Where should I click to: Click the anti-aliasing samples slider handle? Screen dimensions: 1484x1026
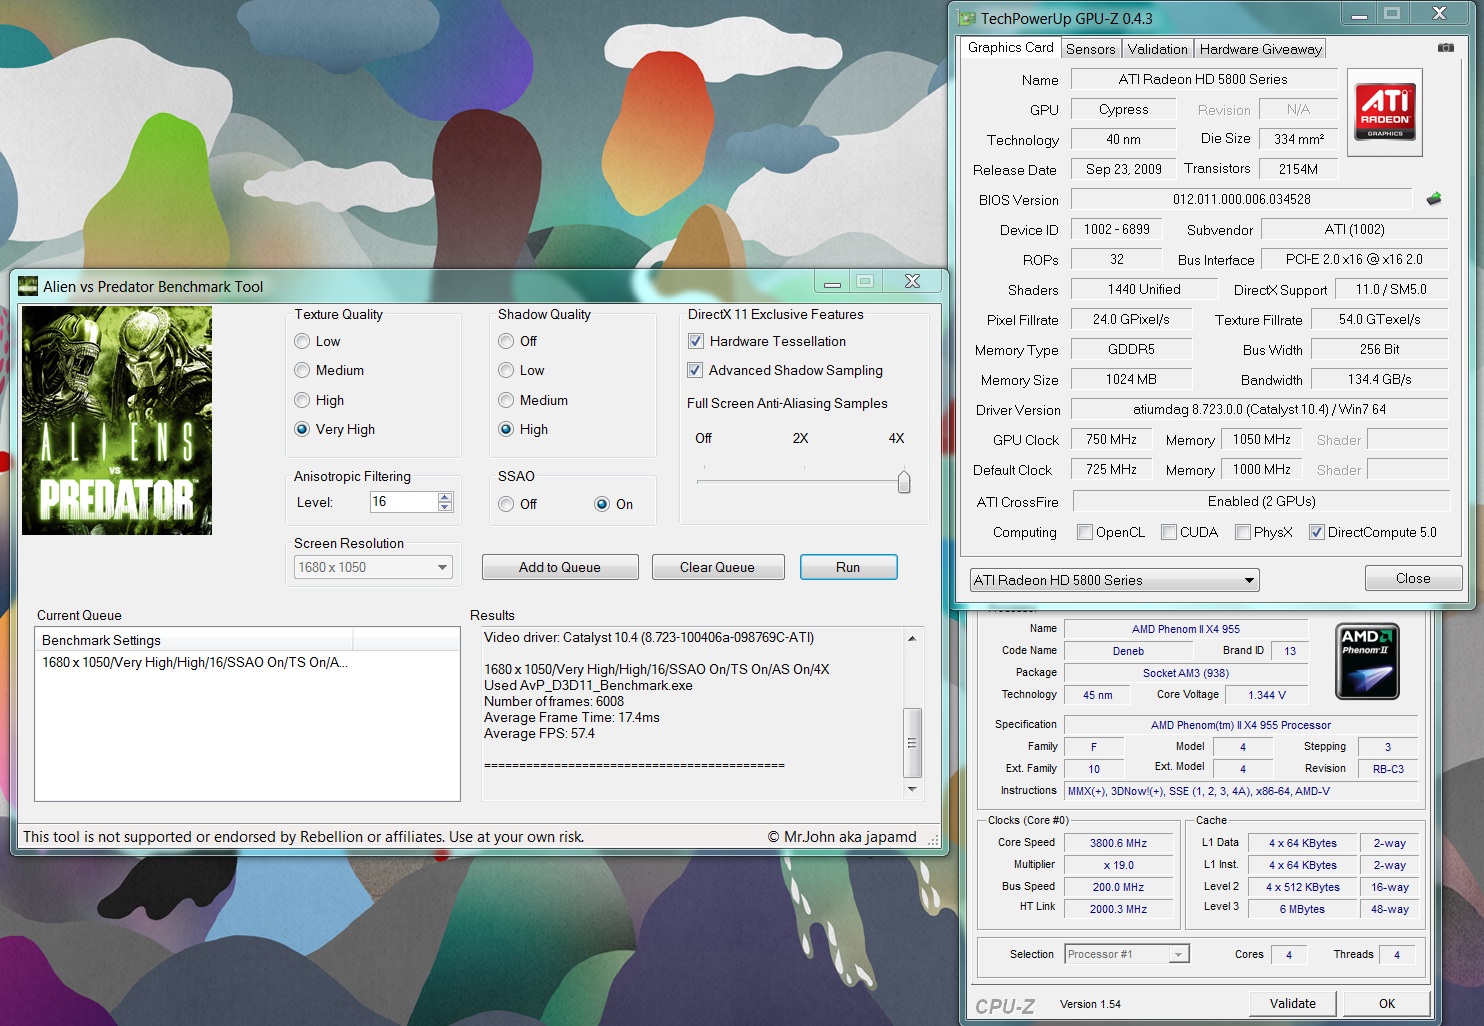pyautogui.click(x=904, y=482)
